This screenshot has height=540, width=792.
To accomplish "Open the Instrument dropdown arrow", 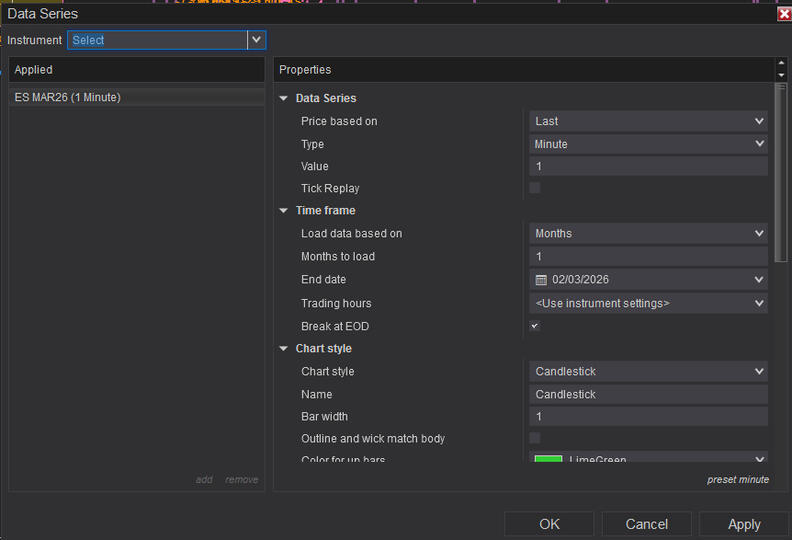I will pyautogui.click(x=257, y=40).
